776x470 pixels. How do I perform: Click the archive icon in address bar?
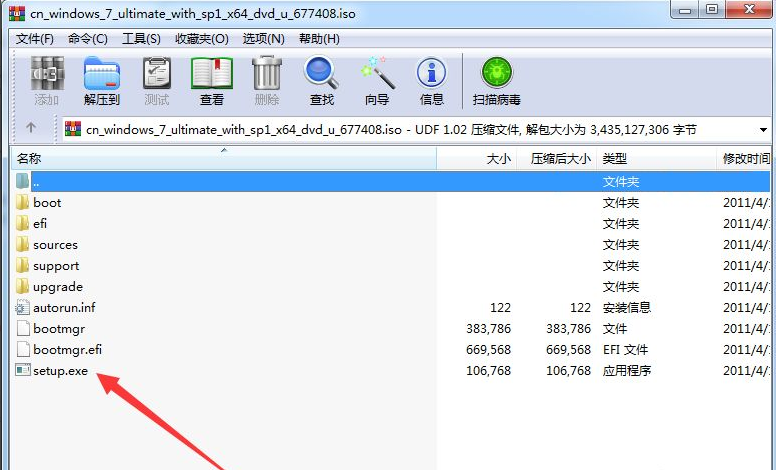(x=73, y=129)
